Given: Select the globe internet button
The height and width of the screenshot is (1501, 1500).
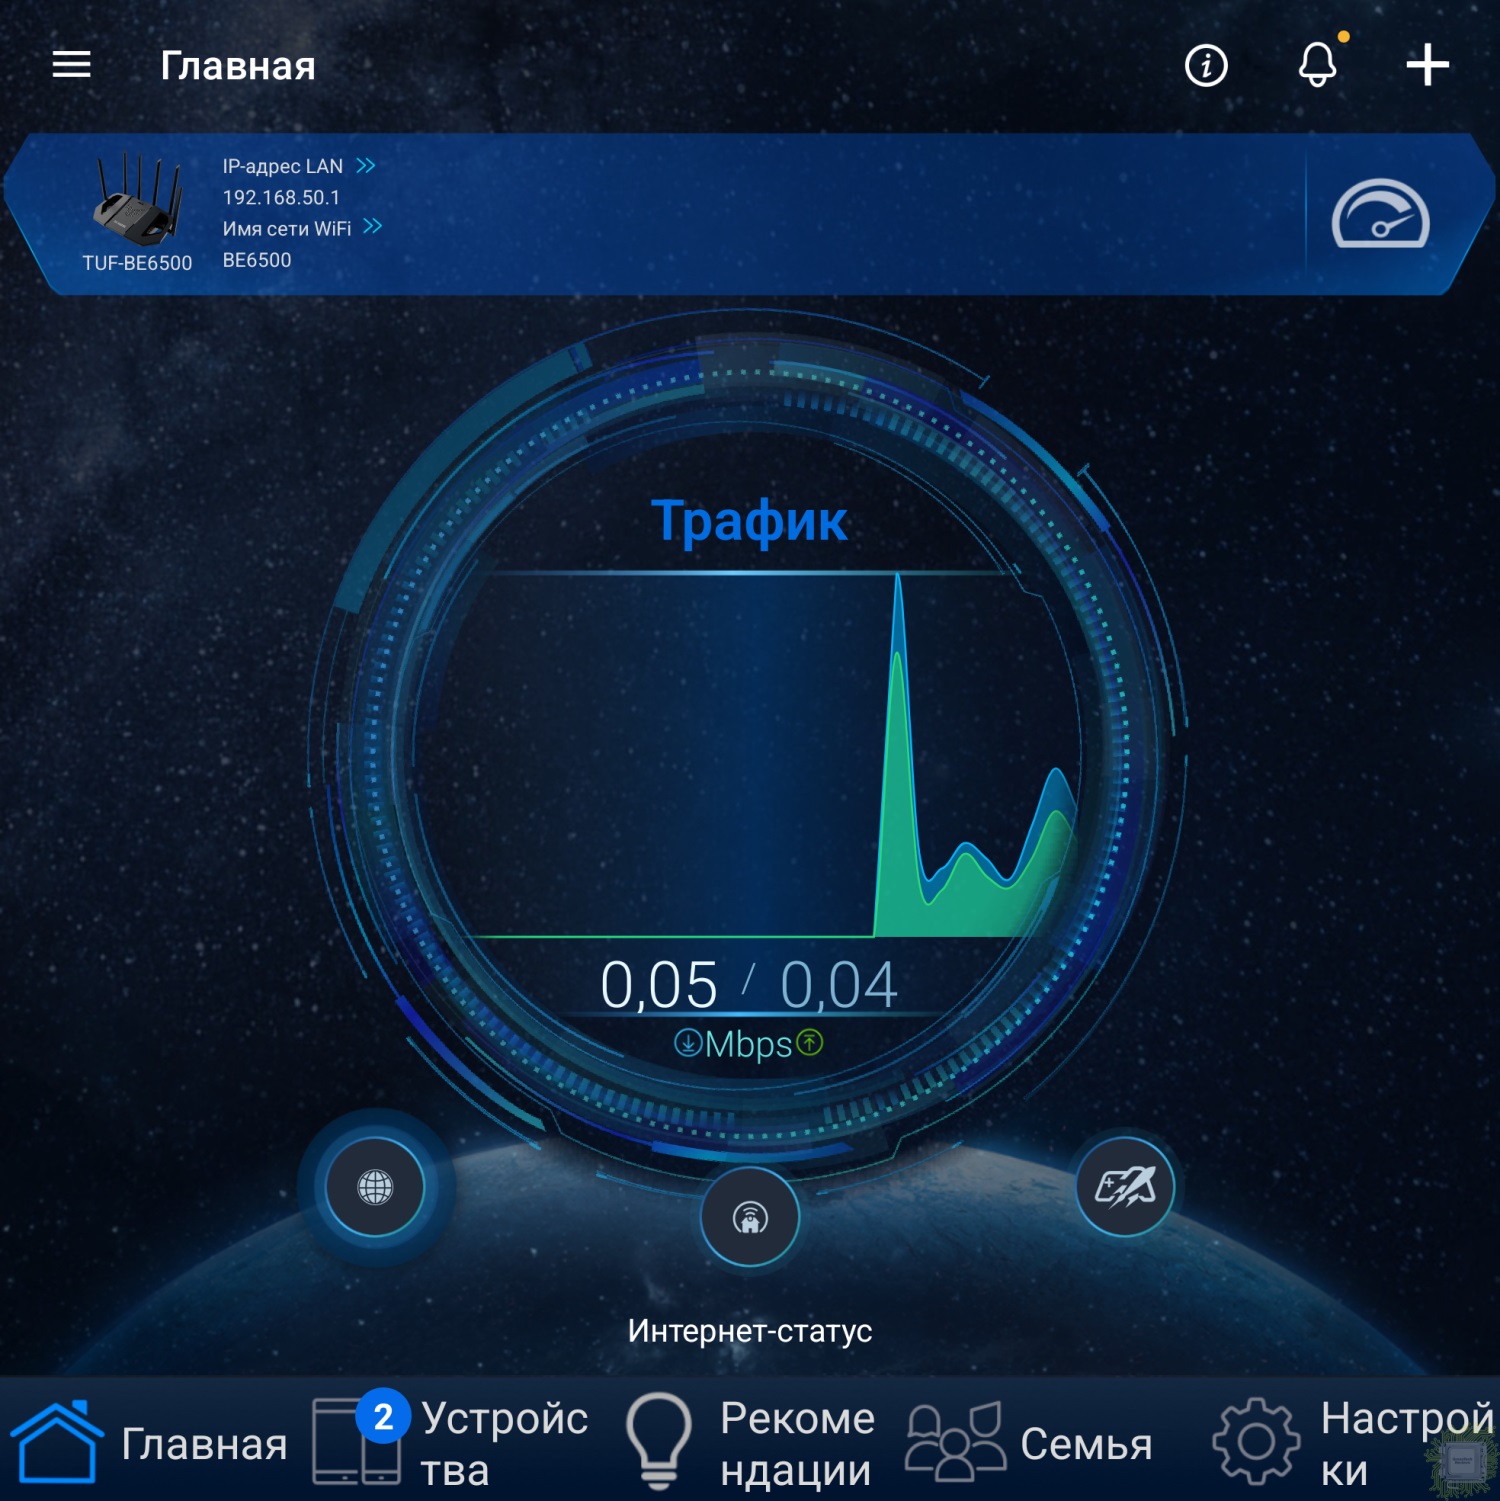Looking at the screenshot, I should (375, 1187).
